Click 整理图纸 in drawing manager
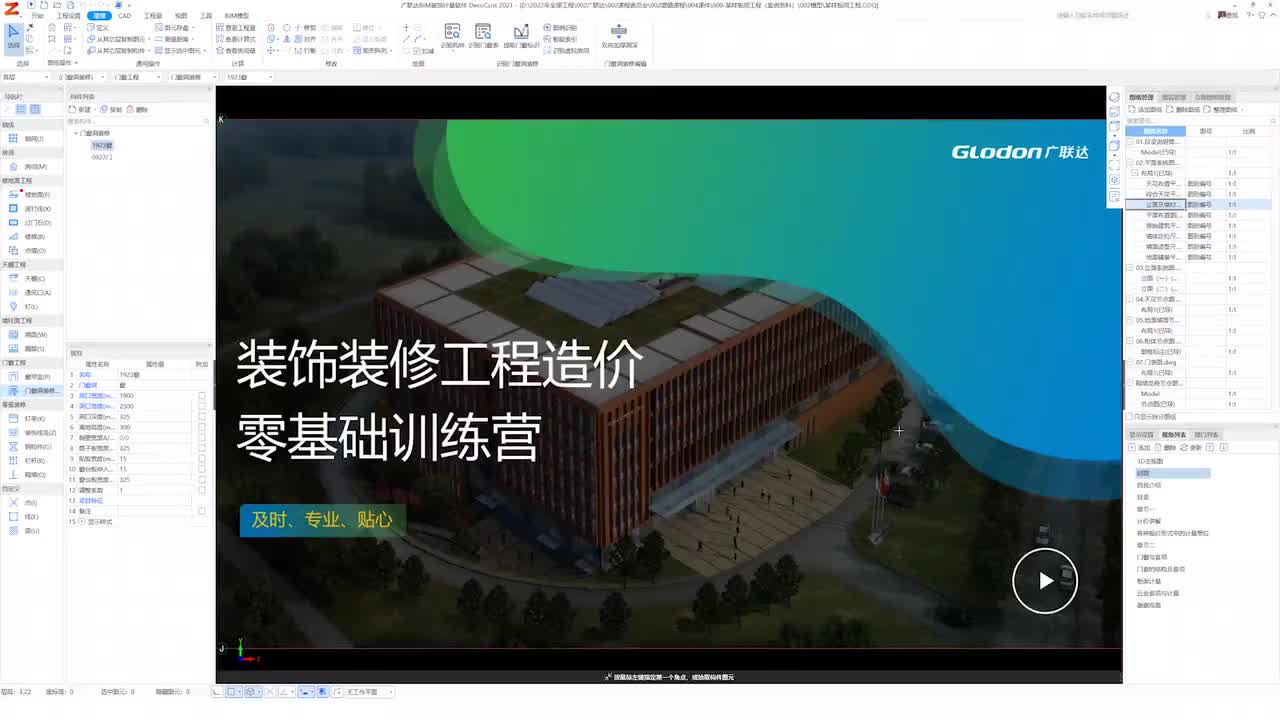The image size is (1280, 720). tap(1220, 110)
